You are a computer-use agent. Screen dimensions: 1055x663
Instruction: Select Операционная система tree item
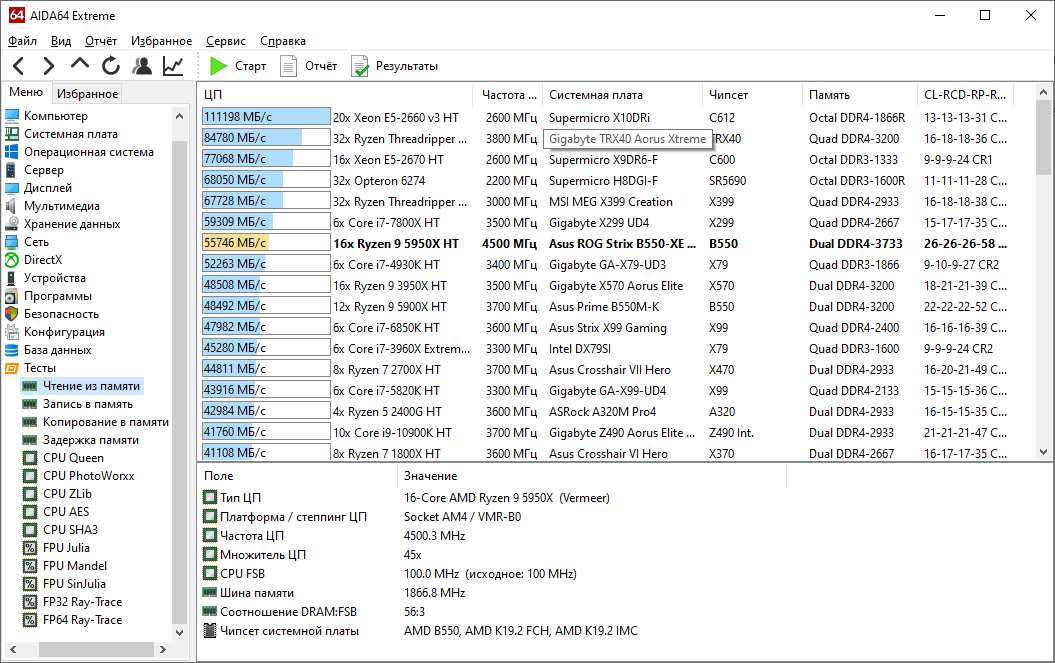coord(89,152)
